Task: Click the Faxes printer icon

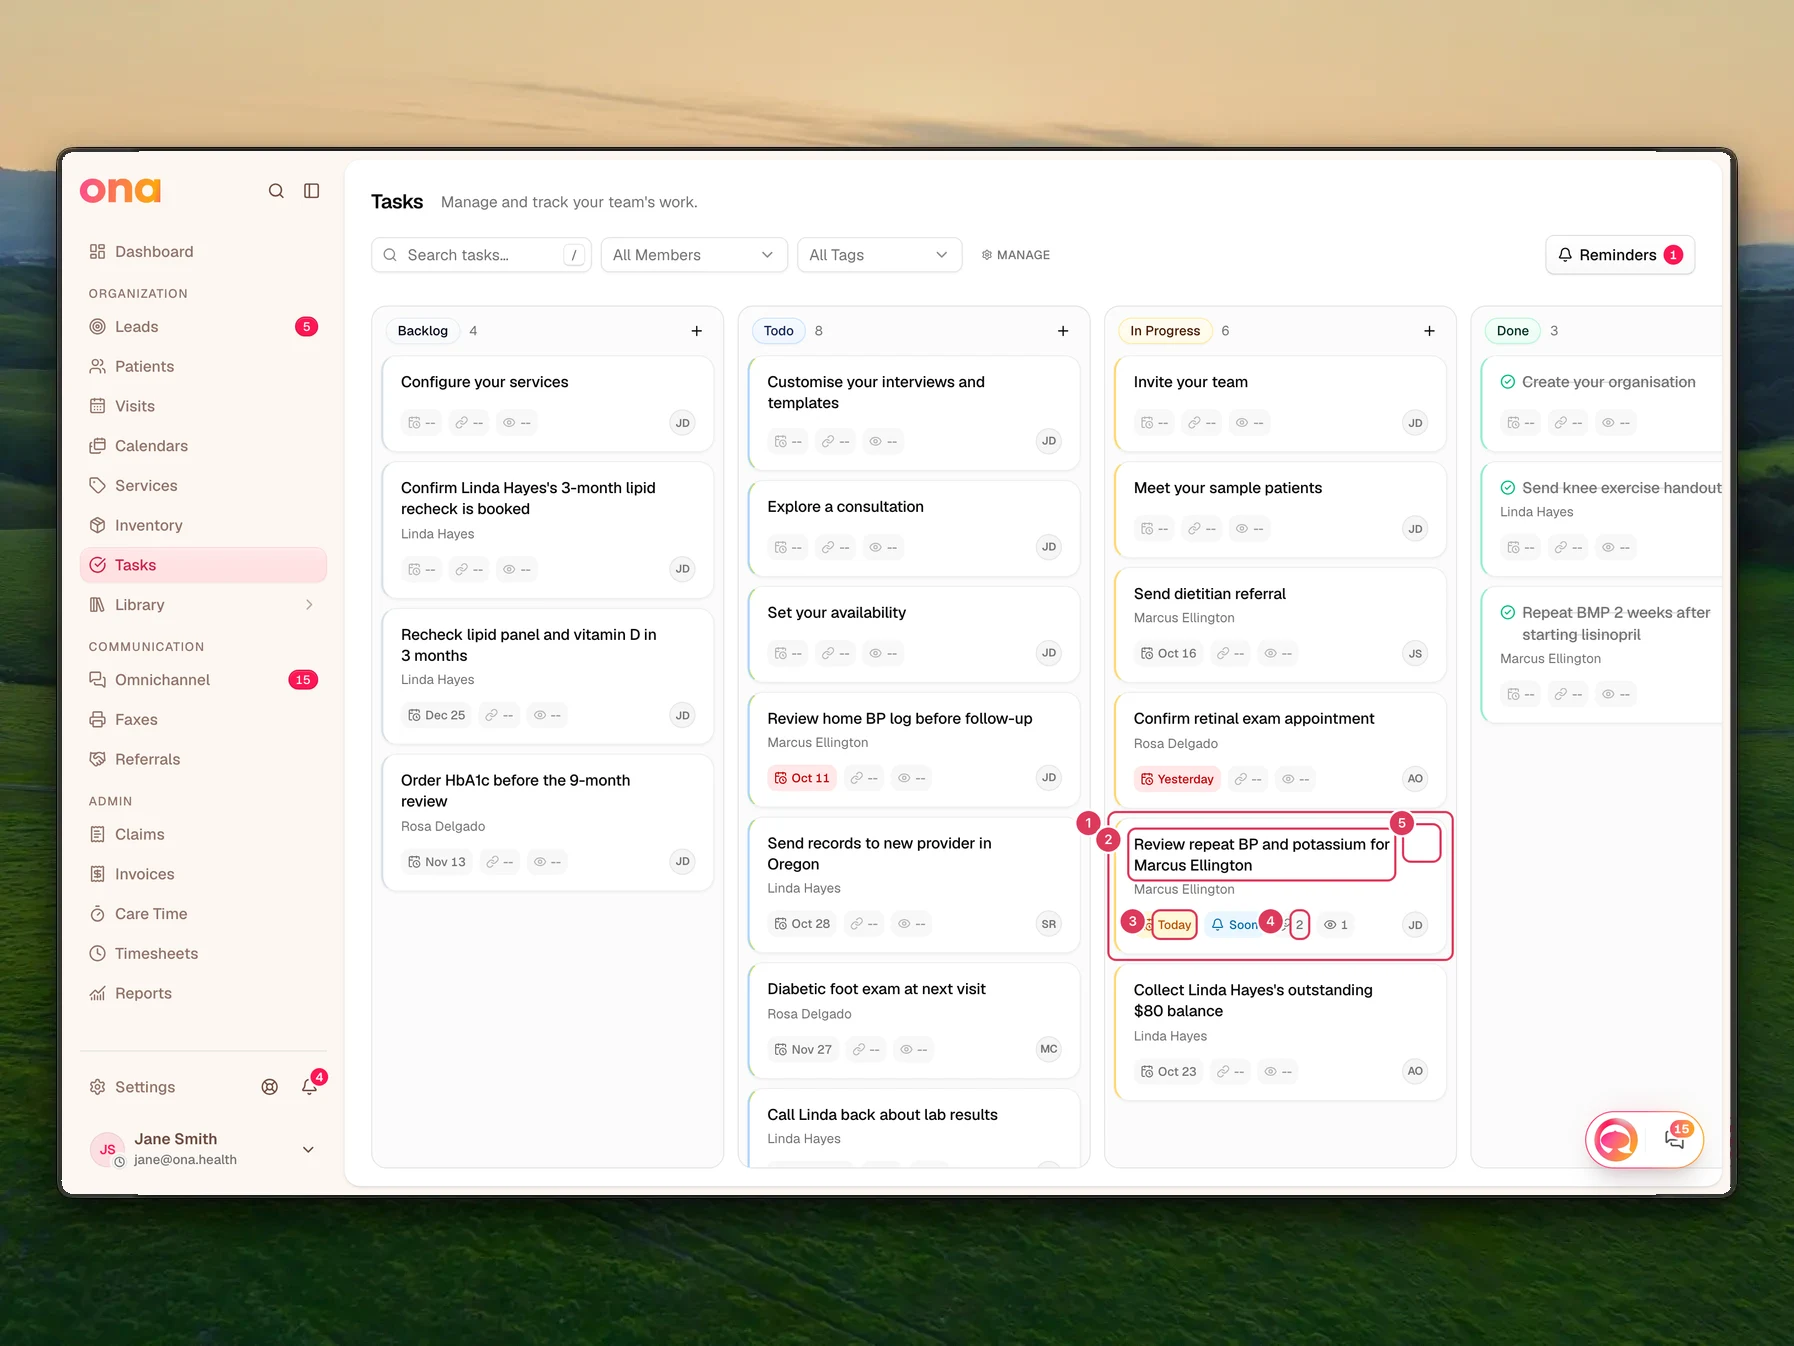Action: (97, 720)
